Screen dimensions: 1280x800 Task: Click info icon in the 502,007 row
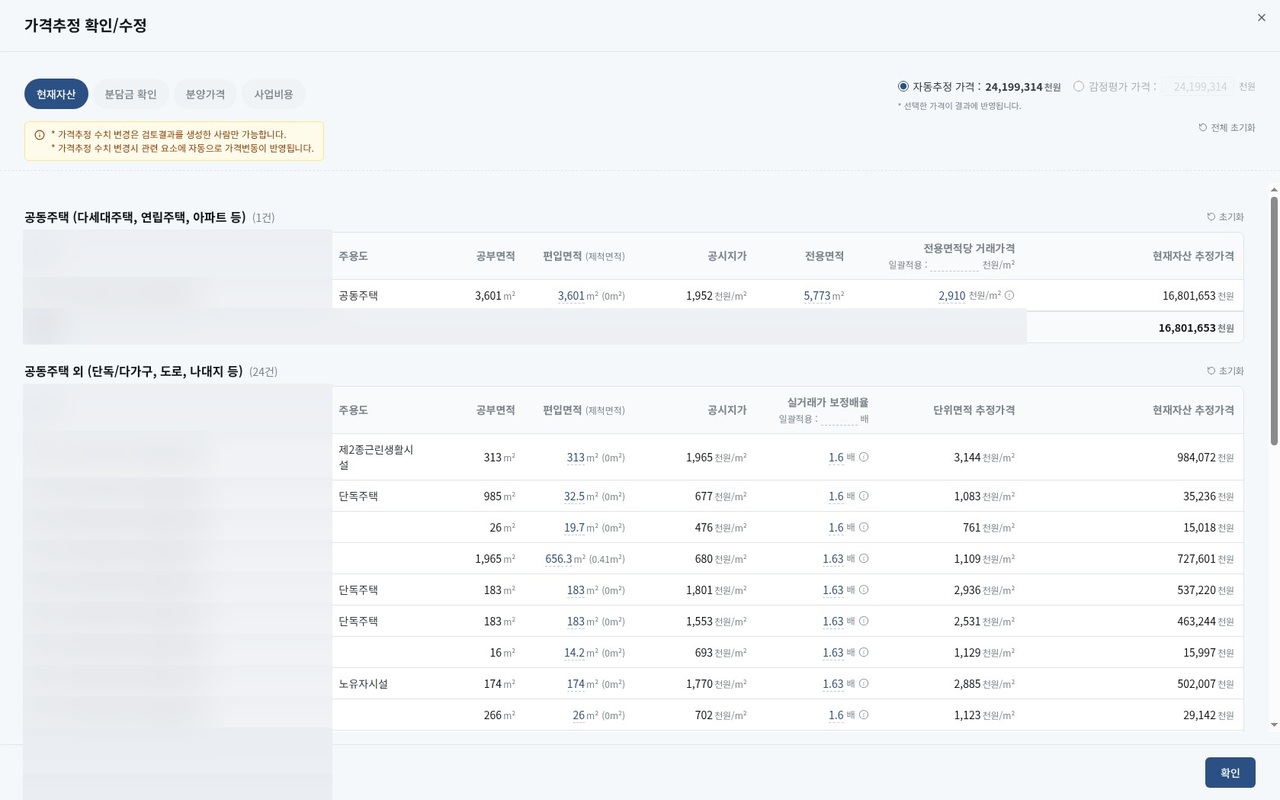(x=864, y=685)
